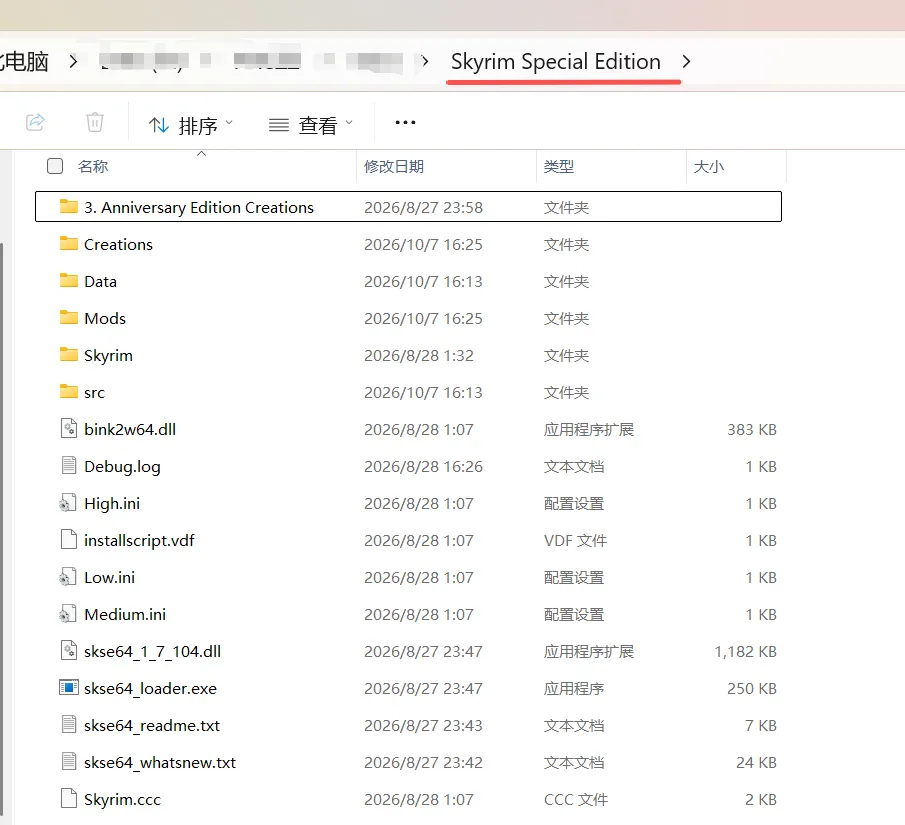This screenshot has width=905, height=825.
Task: Open the three-dot more options menu
Action: [x=405, y=122]
